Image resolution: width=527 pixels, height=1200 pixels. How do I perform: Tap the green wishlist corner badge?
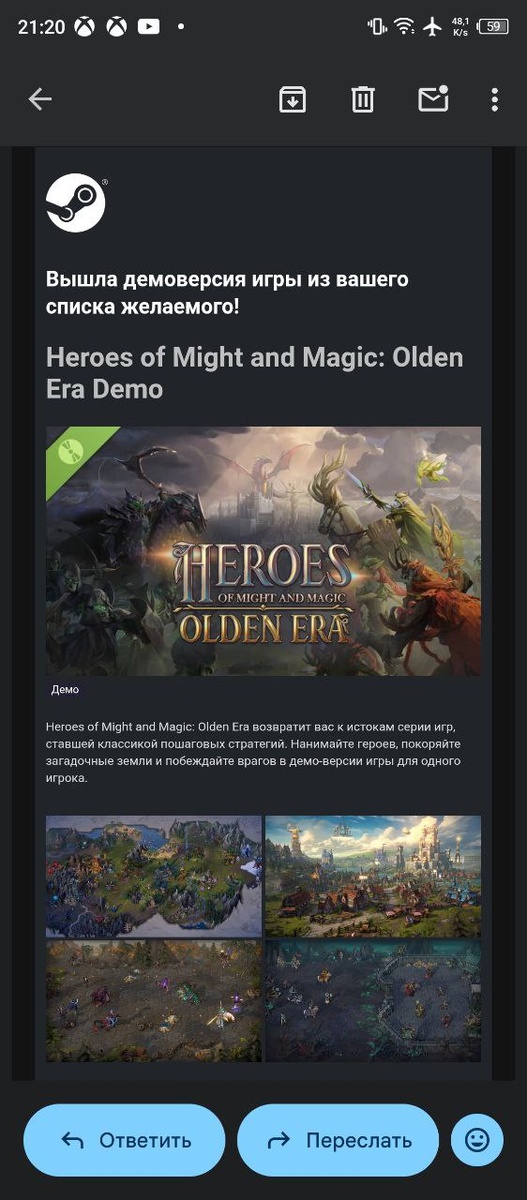[x=70, y=451]
